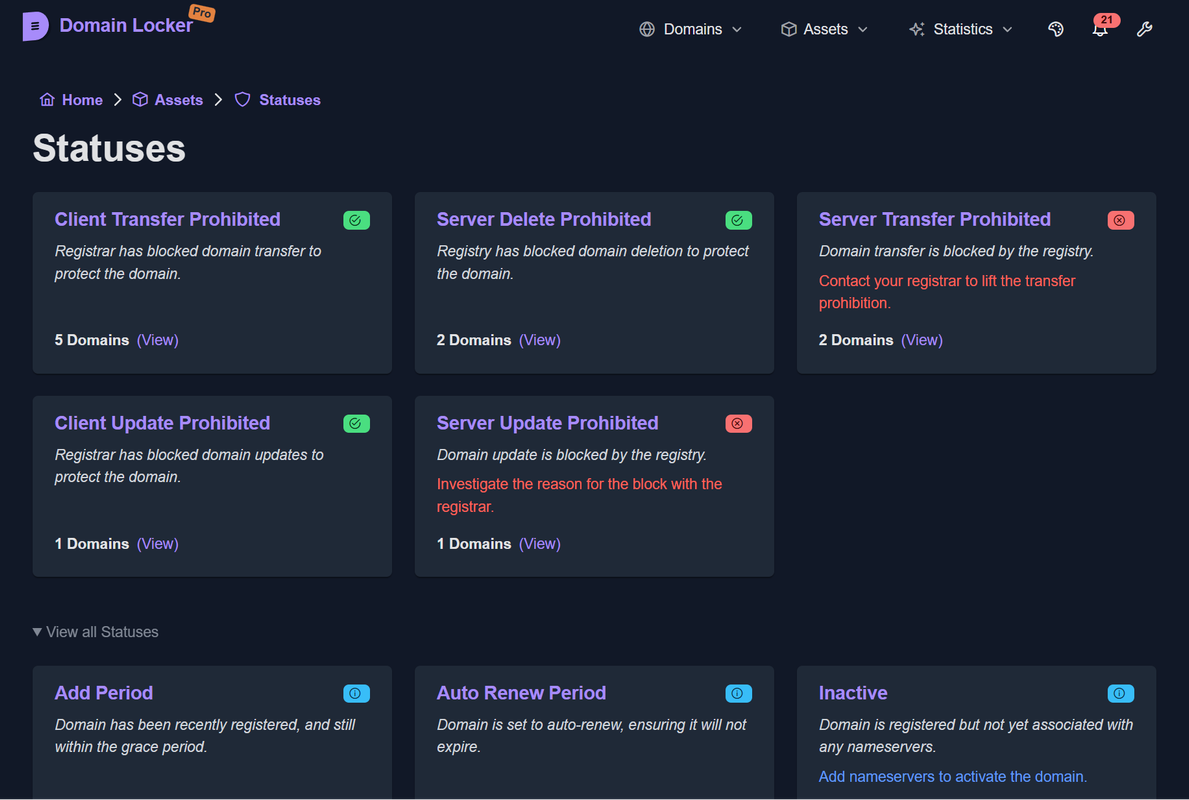Open Server Update Prohibited status title
The height and width of the screenshot is (800, 1189).
(547, 423)
